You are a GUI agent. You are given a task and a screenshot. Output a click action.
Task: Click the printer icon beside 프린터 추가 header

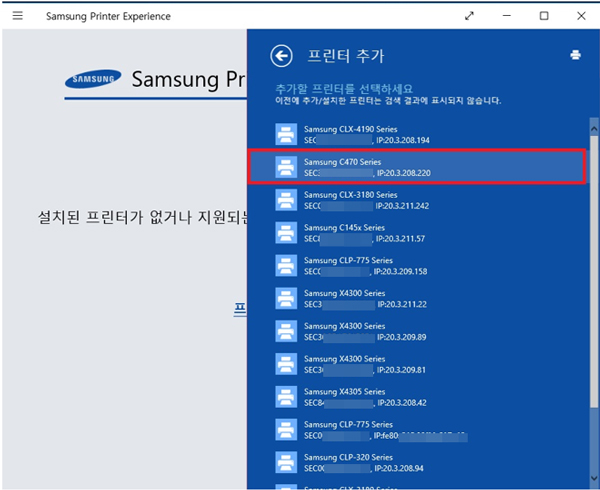pos(575,55)
